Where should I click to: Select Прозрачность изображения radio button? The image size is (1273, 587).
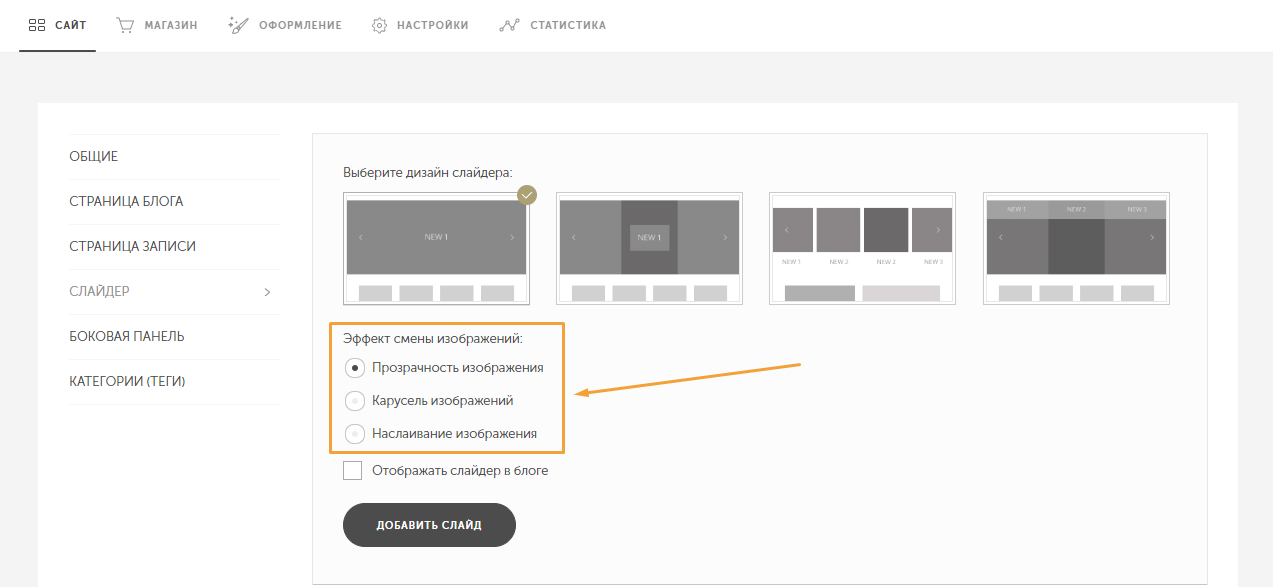click(354, 367)
